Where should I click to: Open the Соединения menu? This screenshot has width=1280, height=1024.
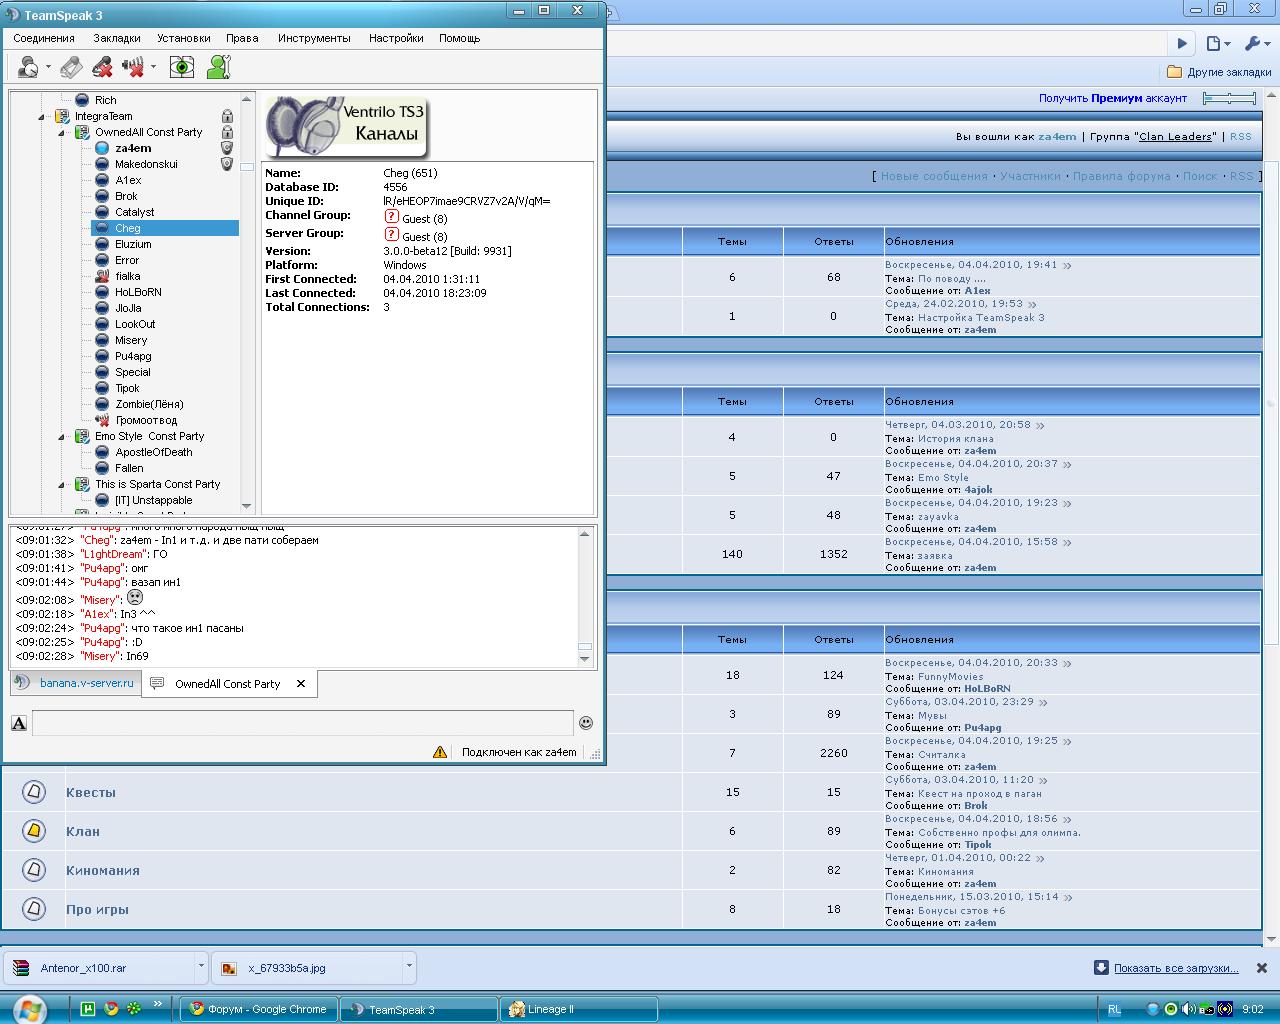44,38
